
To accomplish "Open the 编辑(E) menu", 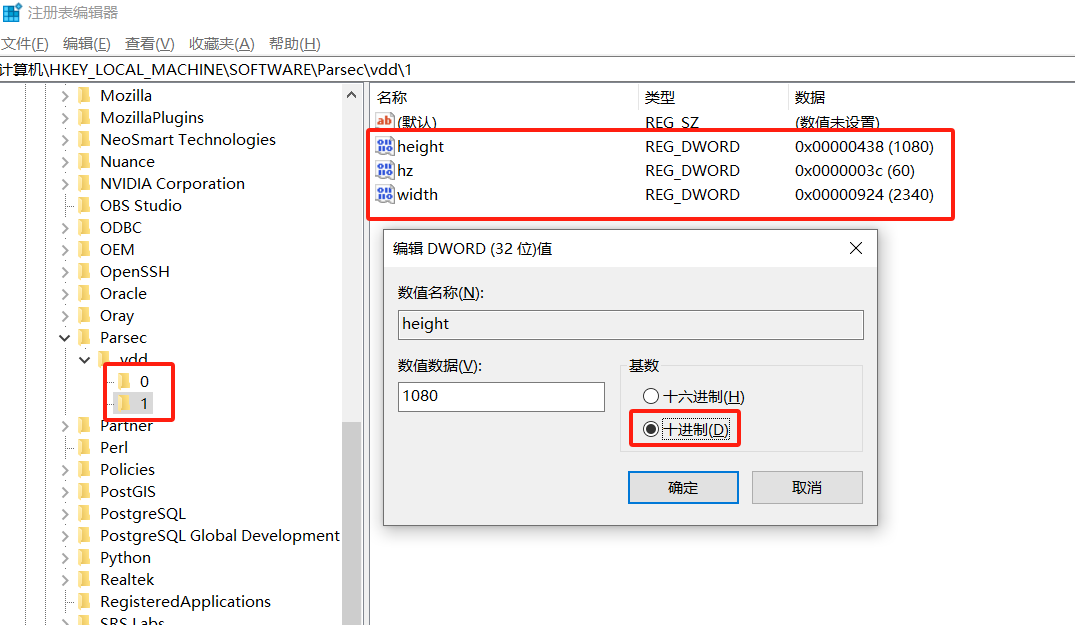I will point(86,44).
